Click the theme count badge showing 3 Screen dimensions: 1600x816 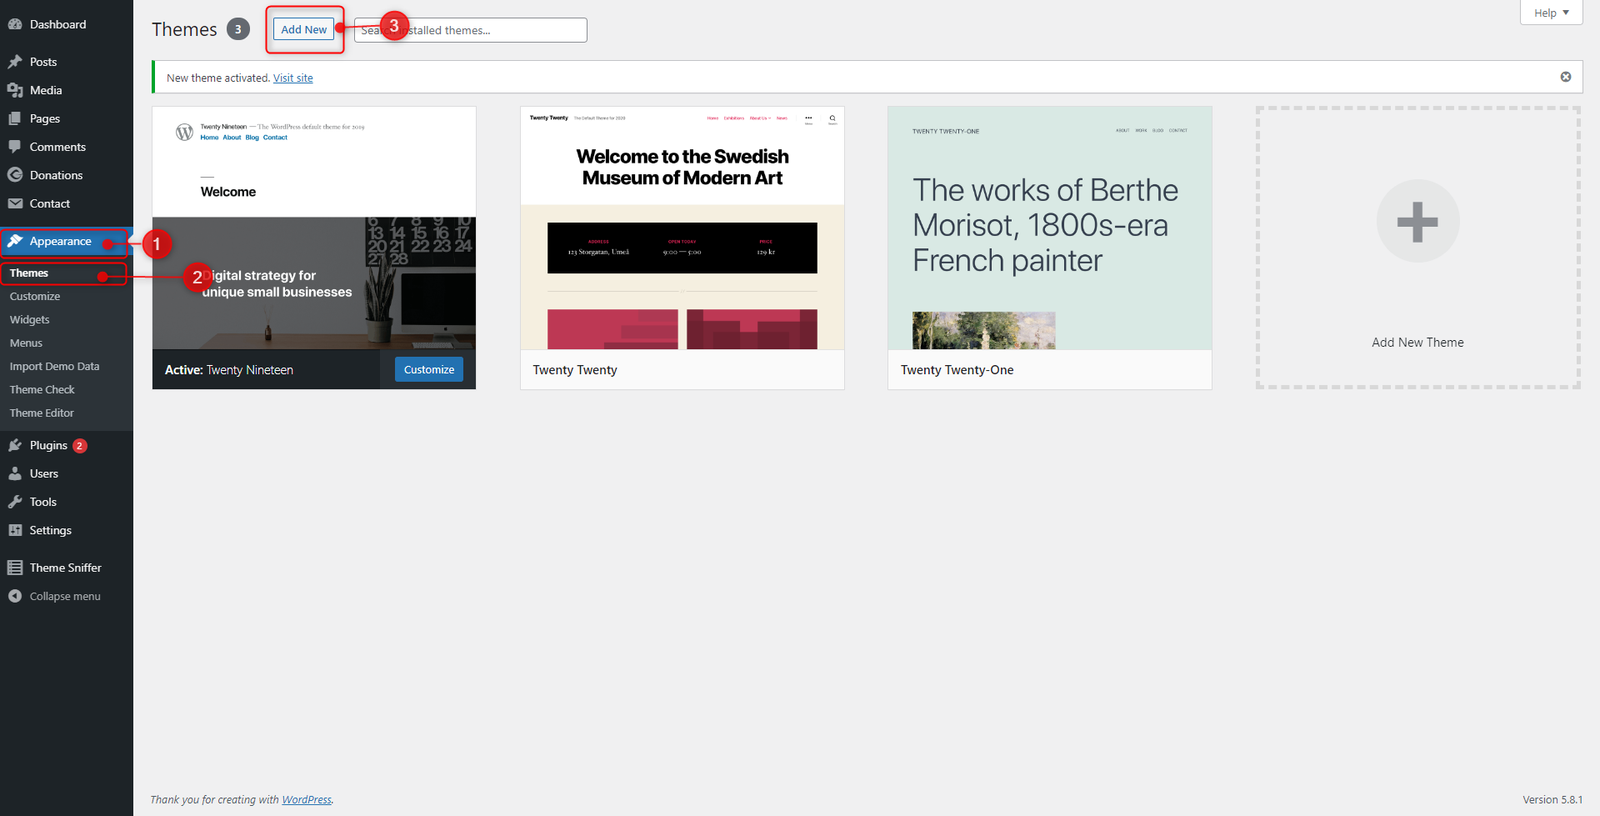click(238, 29)
